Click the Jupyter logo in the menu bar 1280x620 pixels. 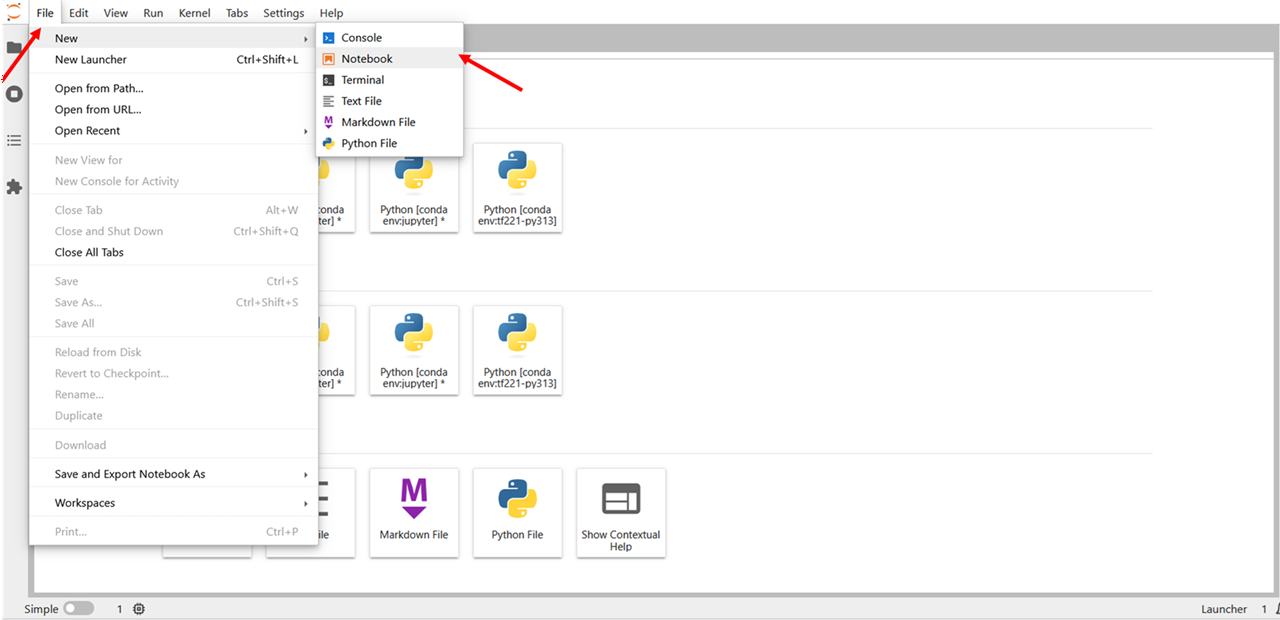pos(13,12)
